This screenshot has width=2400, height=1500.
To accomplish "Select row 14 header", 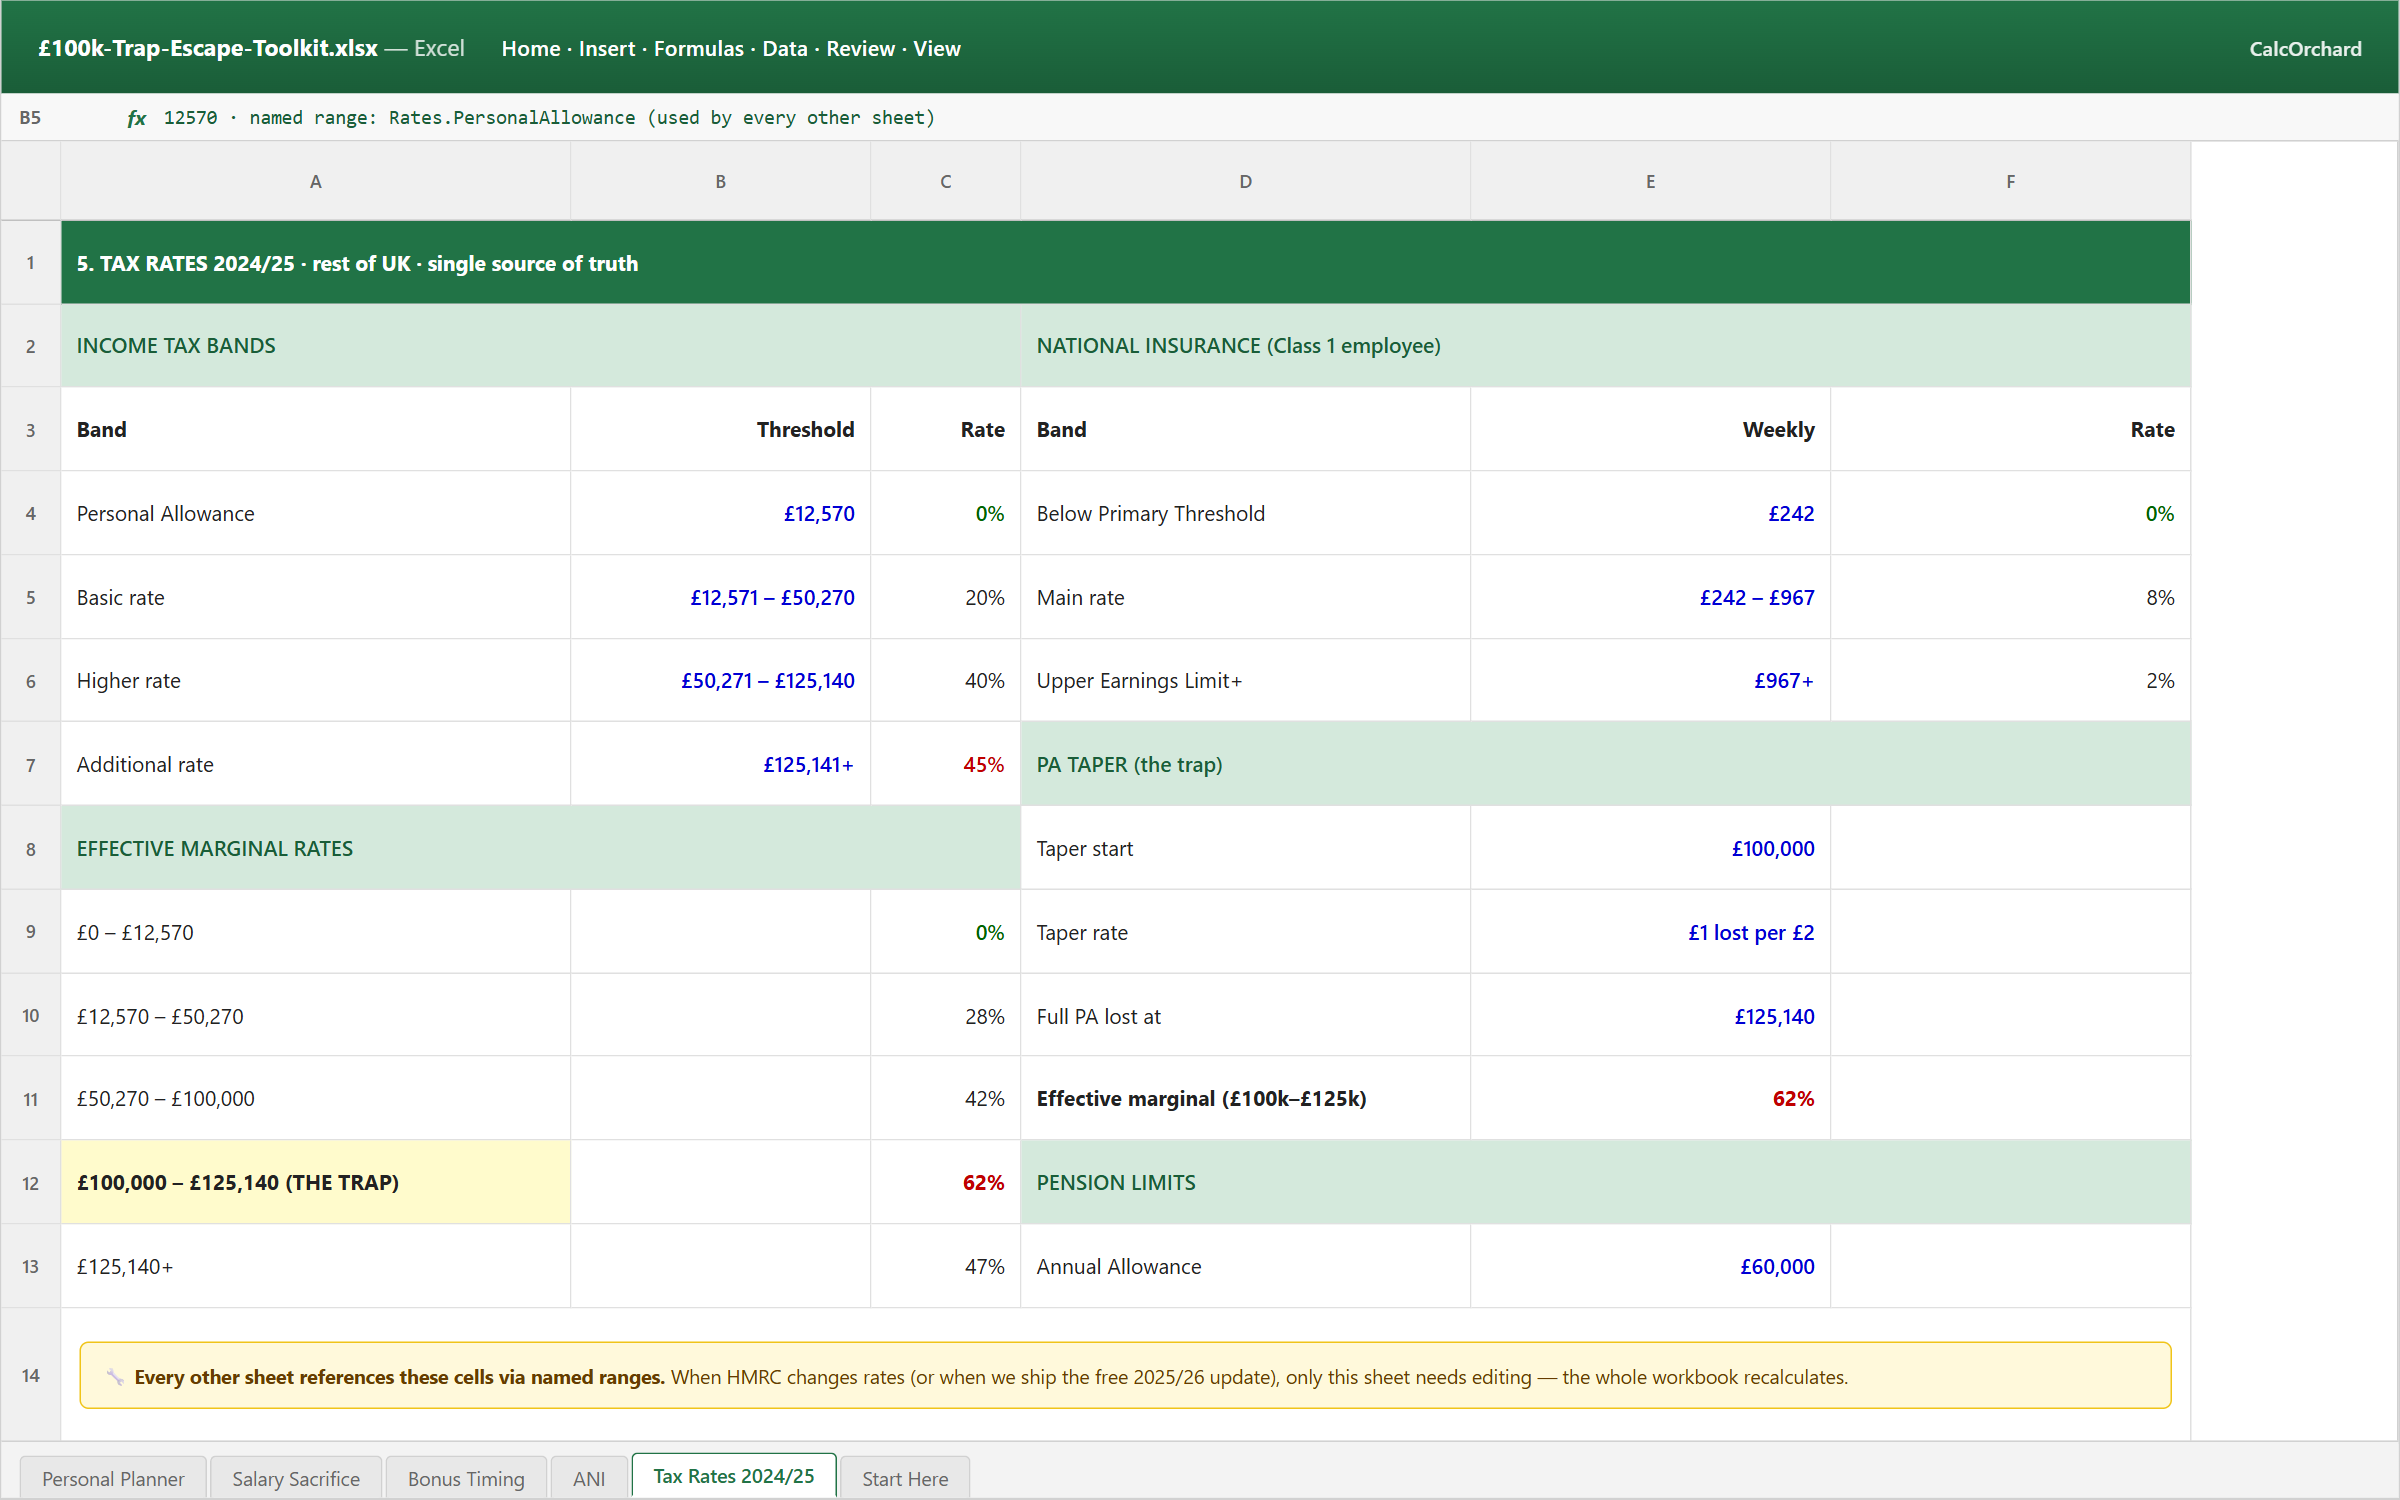I will tap(31, 1376).
